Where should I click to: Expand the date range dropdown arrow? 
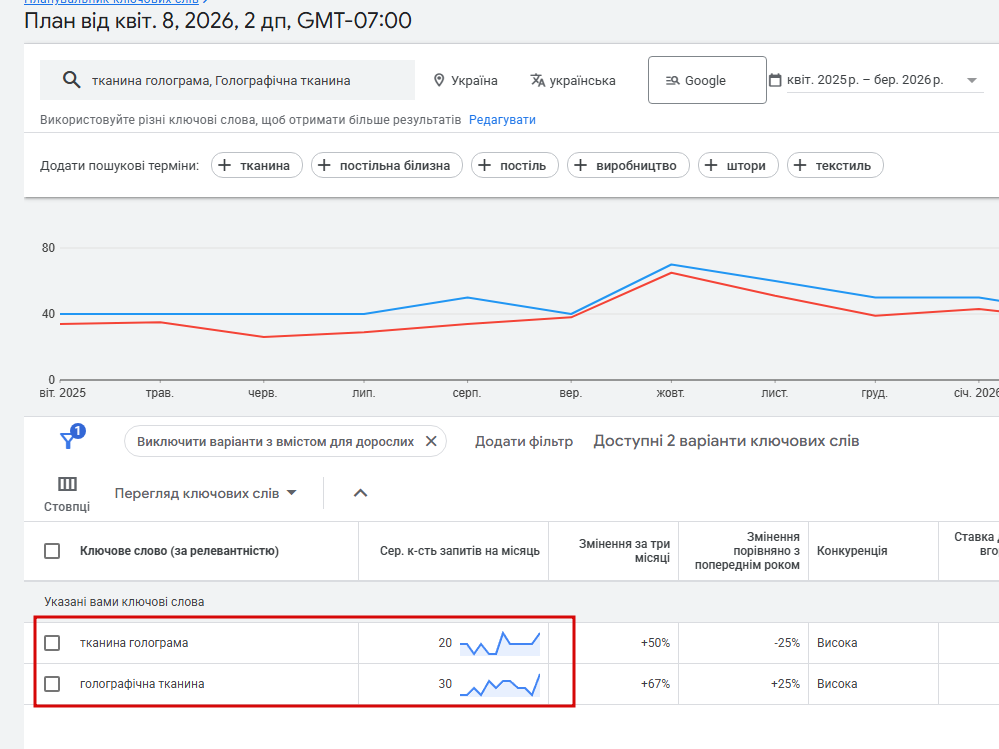coord(972,81)
